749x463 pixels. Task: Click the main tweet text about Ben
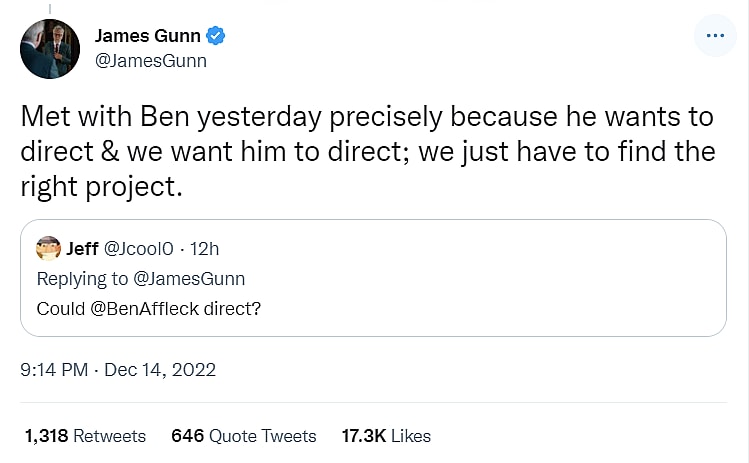pyautogui.click(x=367, y=150)
